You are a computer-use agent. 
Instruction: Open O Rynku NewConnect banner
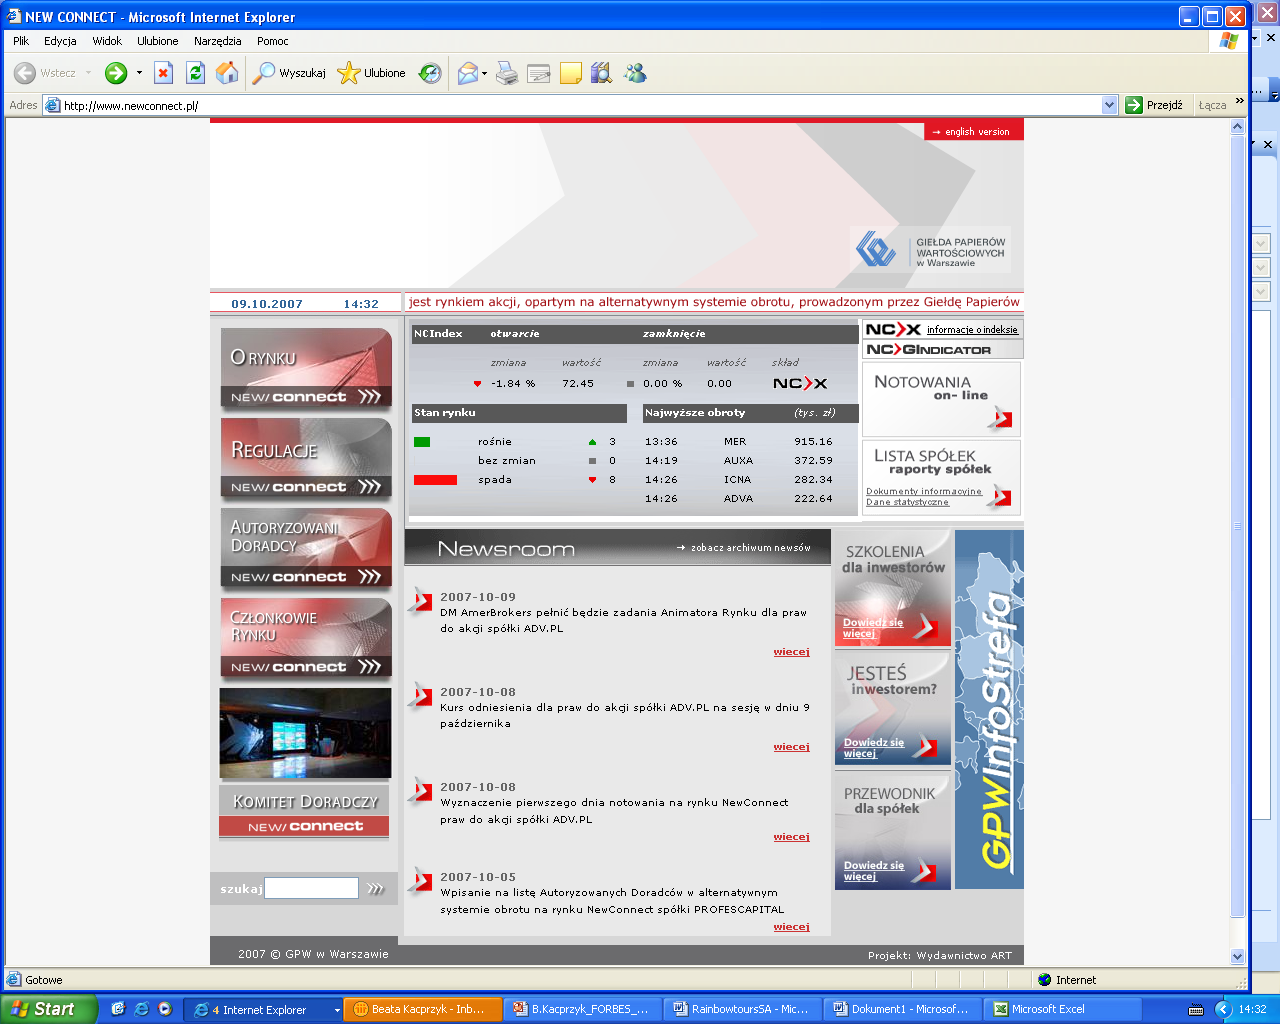point(306,368)
